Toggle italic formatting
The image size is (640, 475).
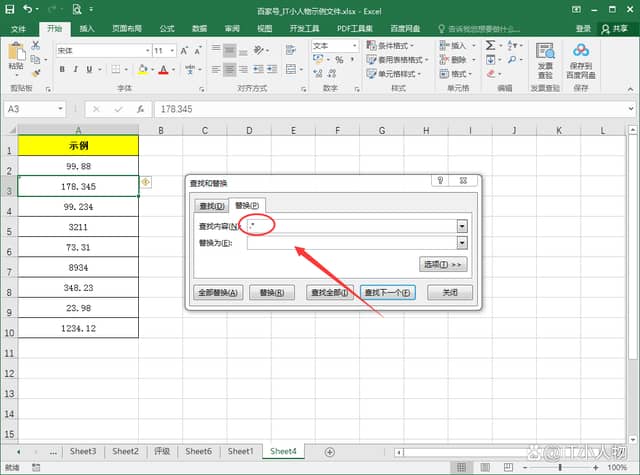click(76, 69)
